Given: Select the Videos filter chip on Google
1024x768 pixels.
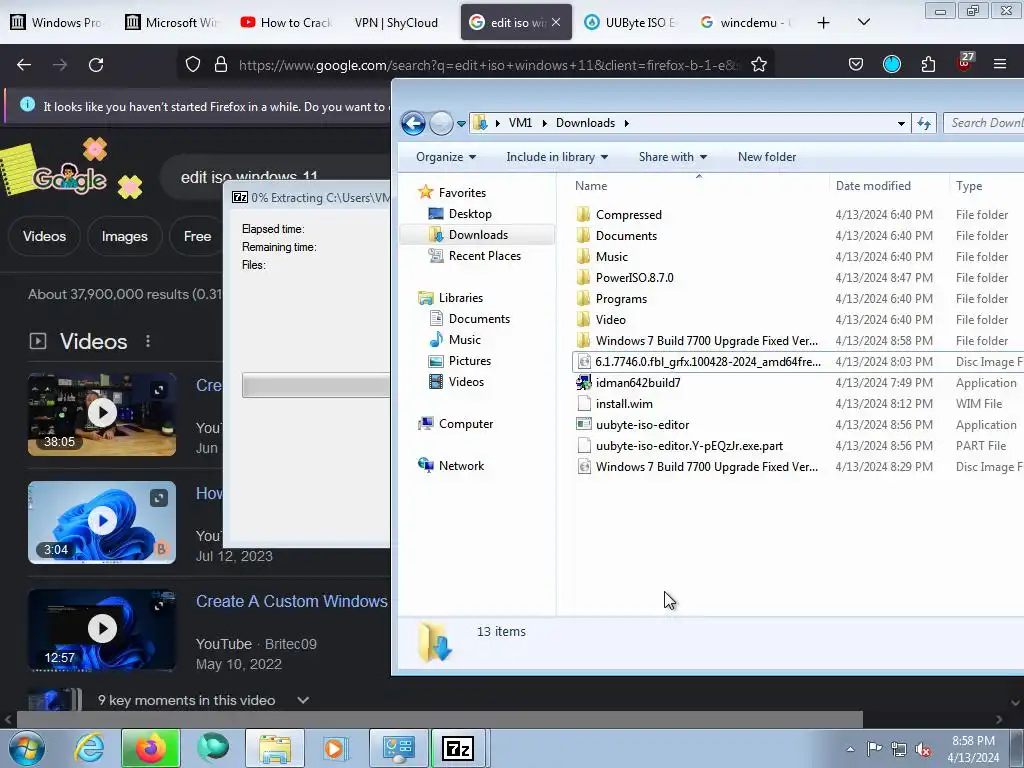Looking at the screenshot, I should tap(44, 236).
